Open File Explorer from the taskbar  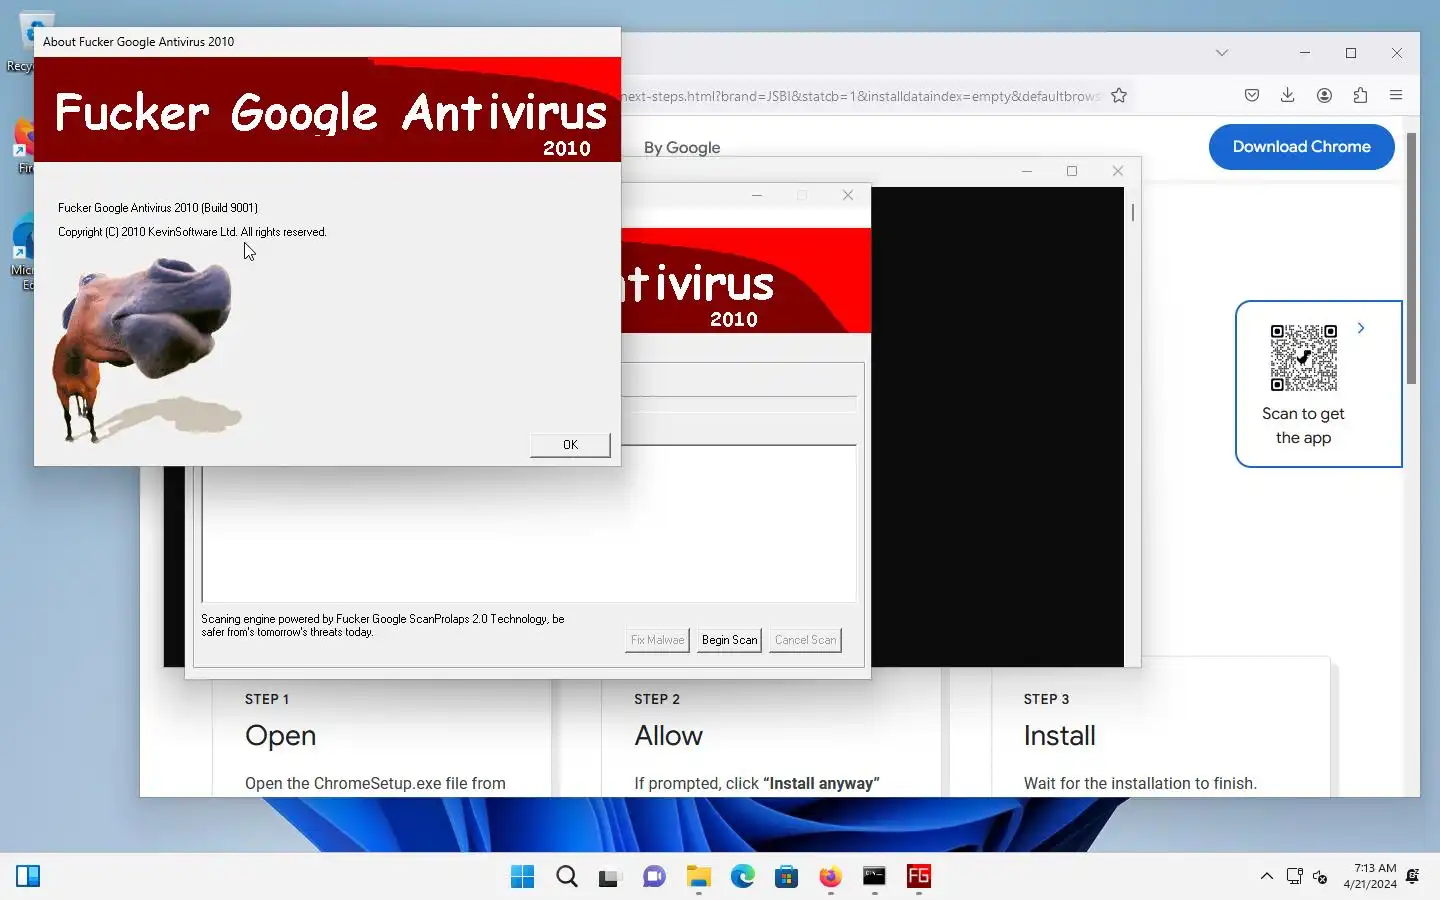point(698,877)
